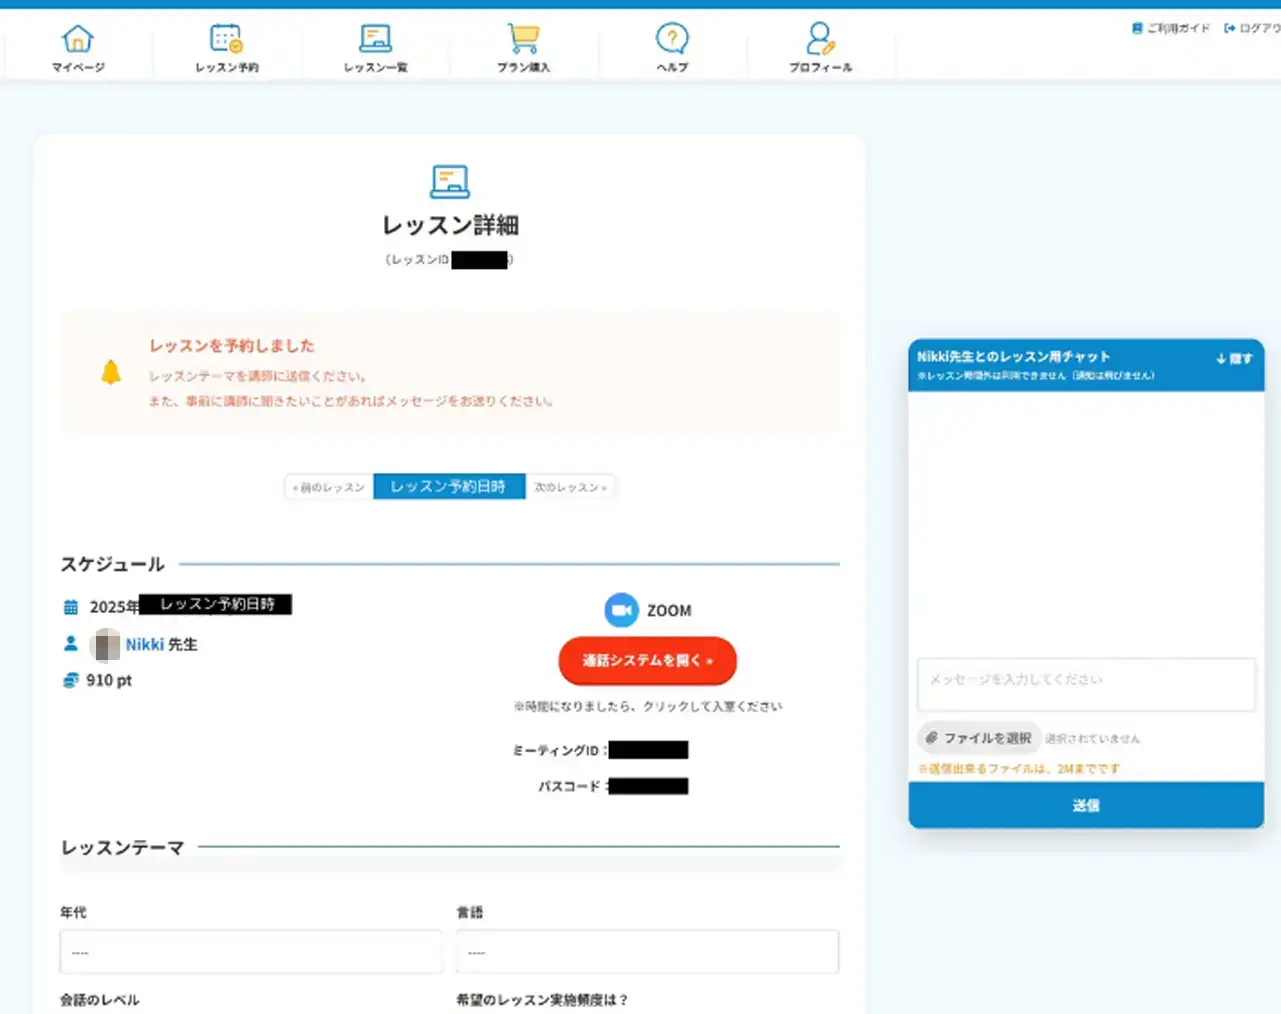Open Nikki 先生 teacher profile link
Image resolution: width=1281 pixels, height=1014 pixels.
click(x=144, y=645)
